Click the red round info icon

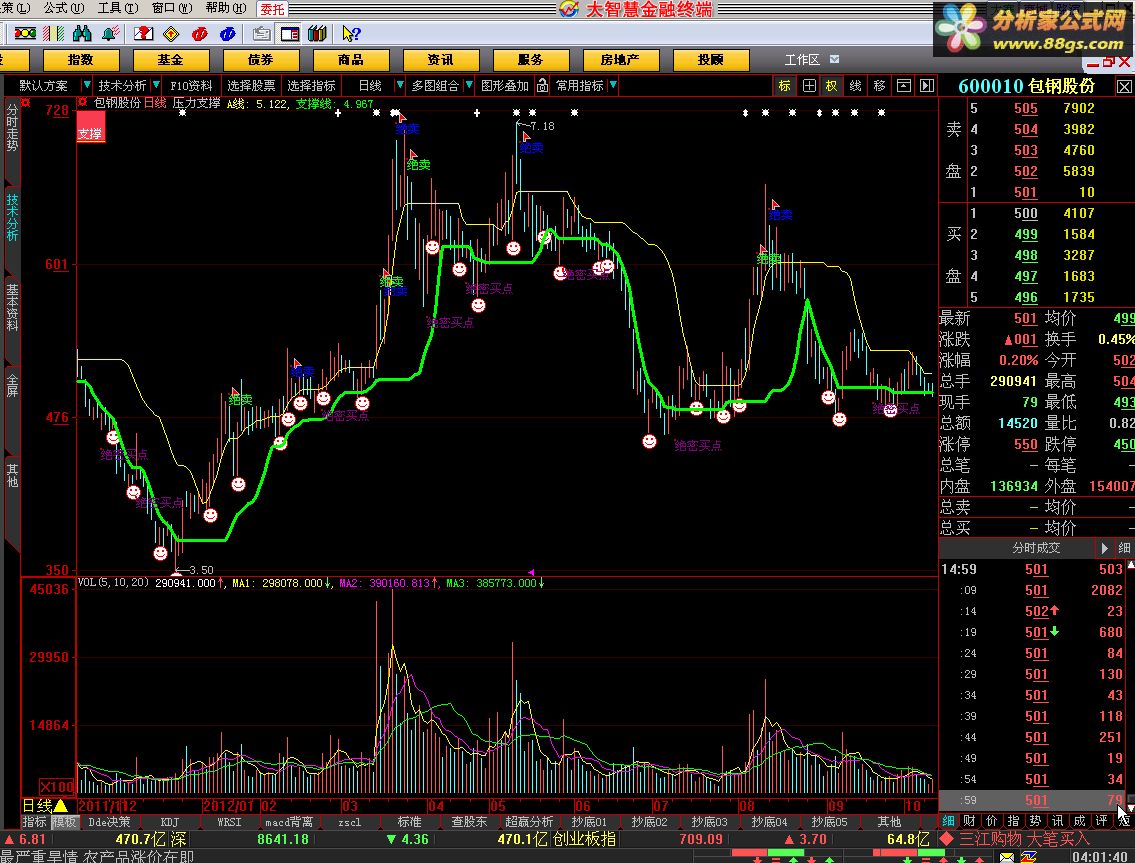[200, 34]
